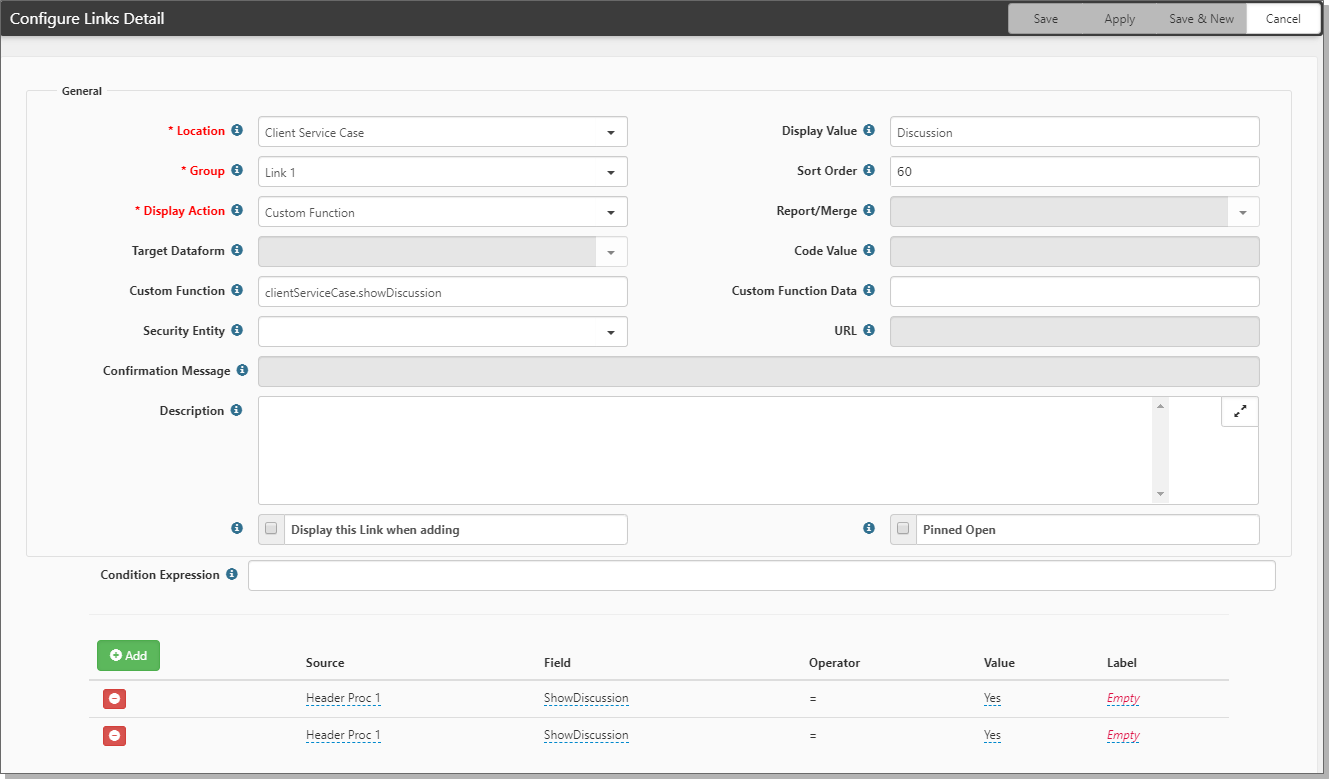Click the info icon beside Target Dataform

237,251
